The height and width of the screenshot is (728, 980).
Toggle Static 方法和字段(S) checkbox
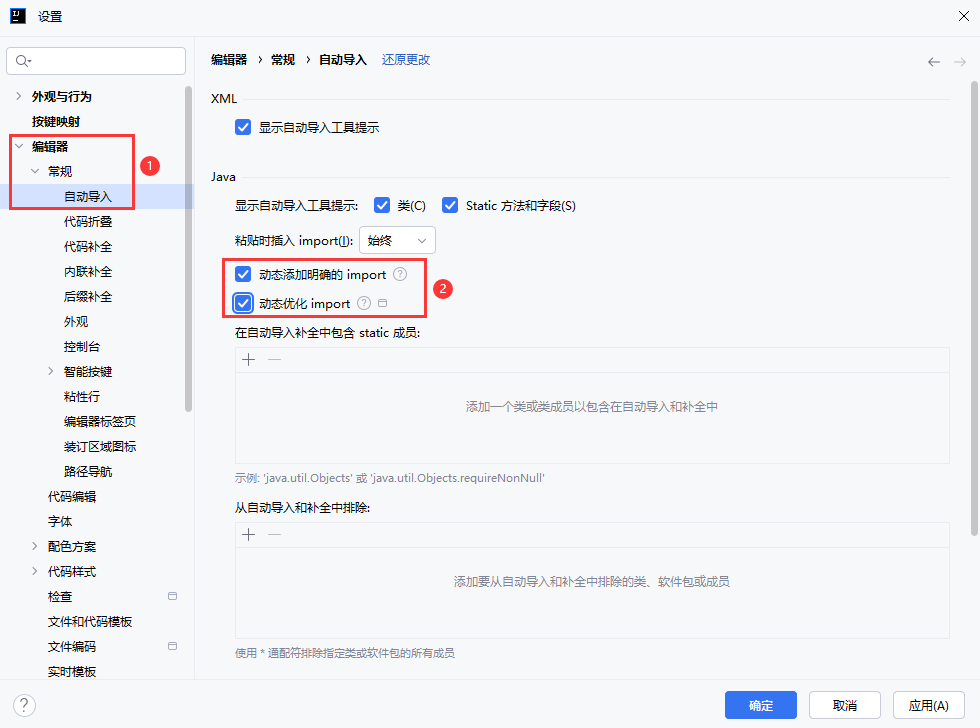(450, 205)
